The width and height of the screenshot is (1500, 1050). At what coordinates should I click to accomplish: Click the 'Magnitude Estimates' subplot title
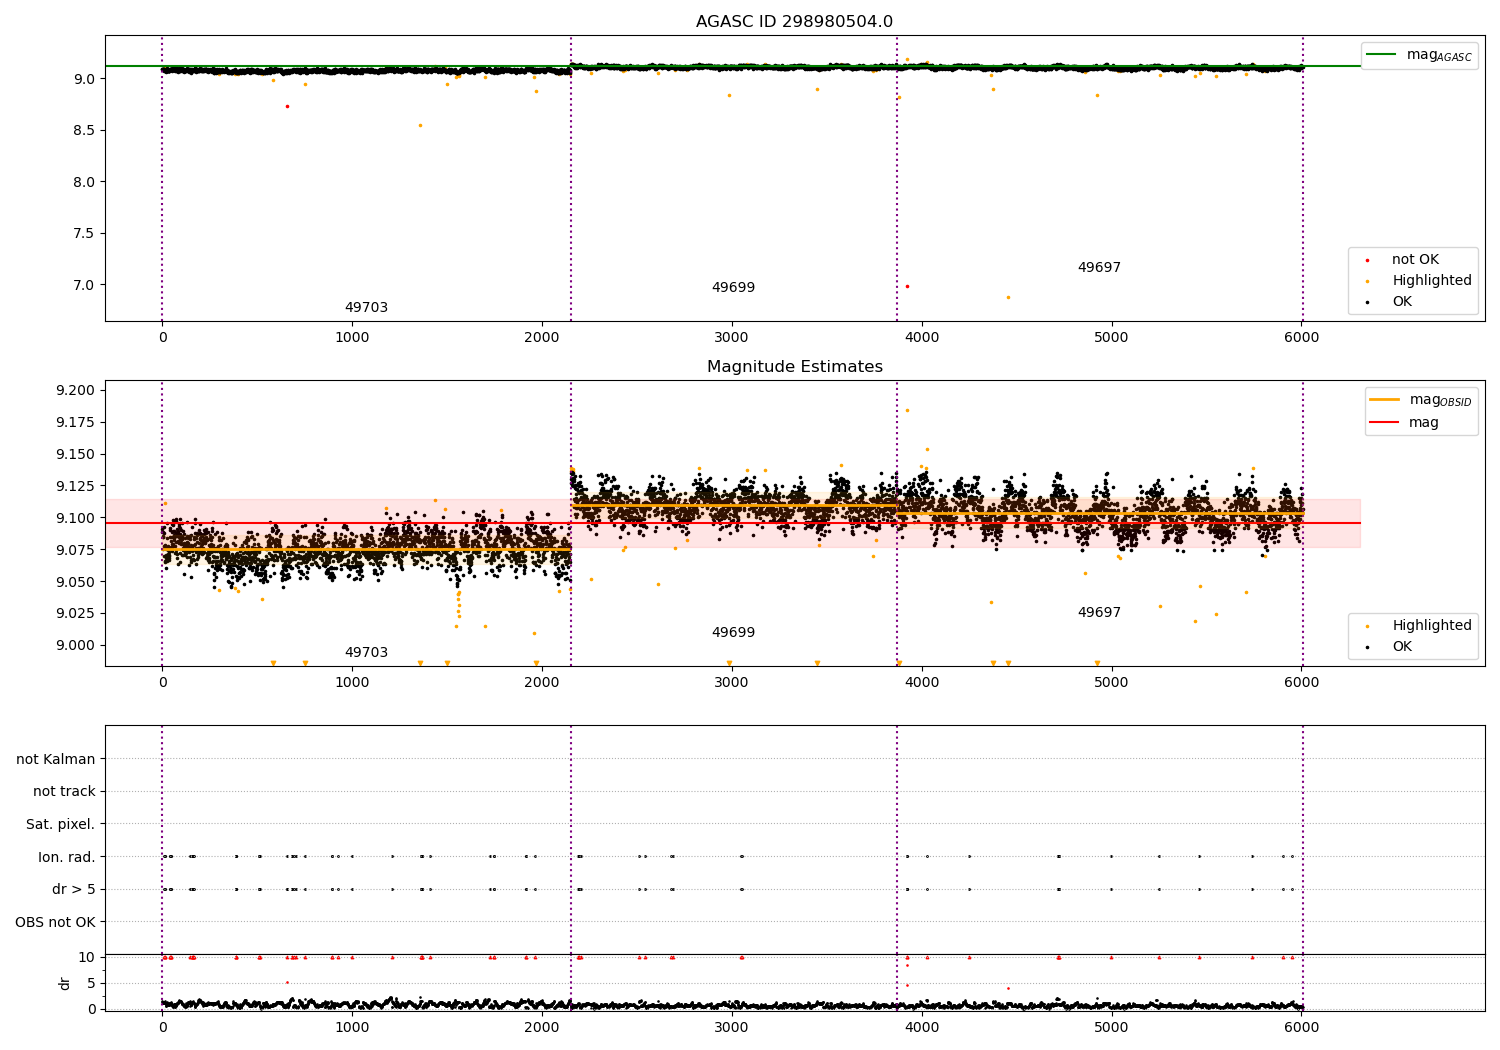click(x=794, y=367)
